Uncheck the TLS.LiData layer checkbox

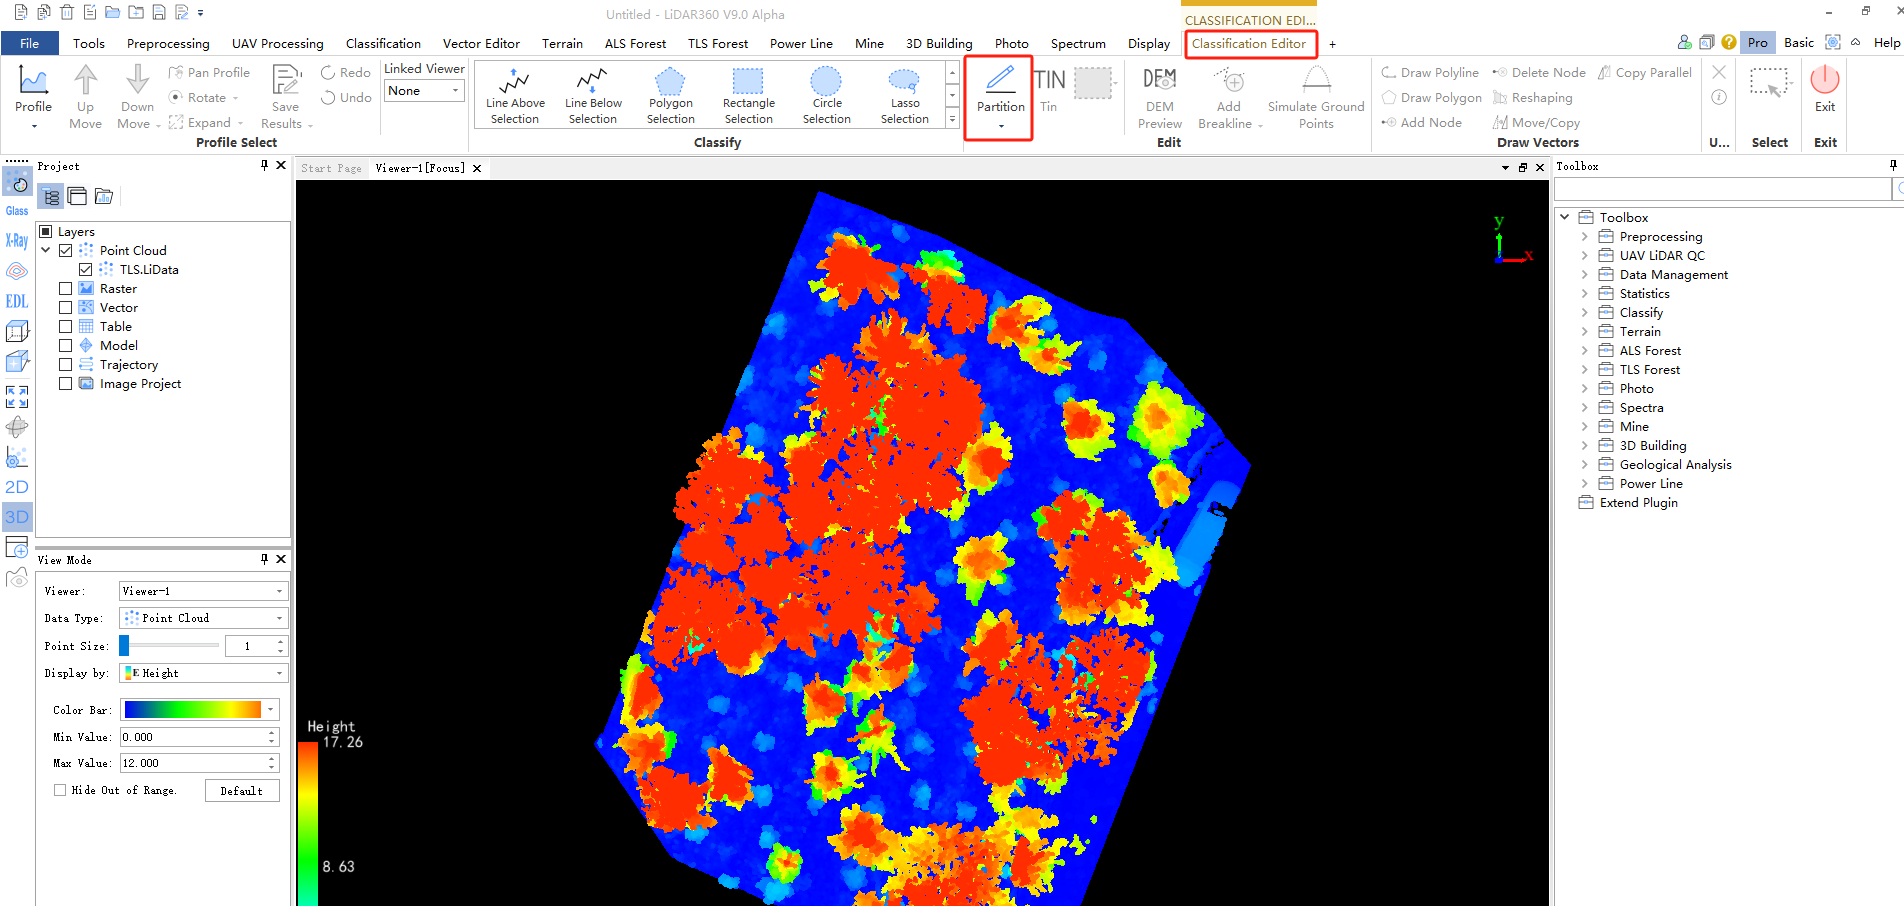pos(86,270)
